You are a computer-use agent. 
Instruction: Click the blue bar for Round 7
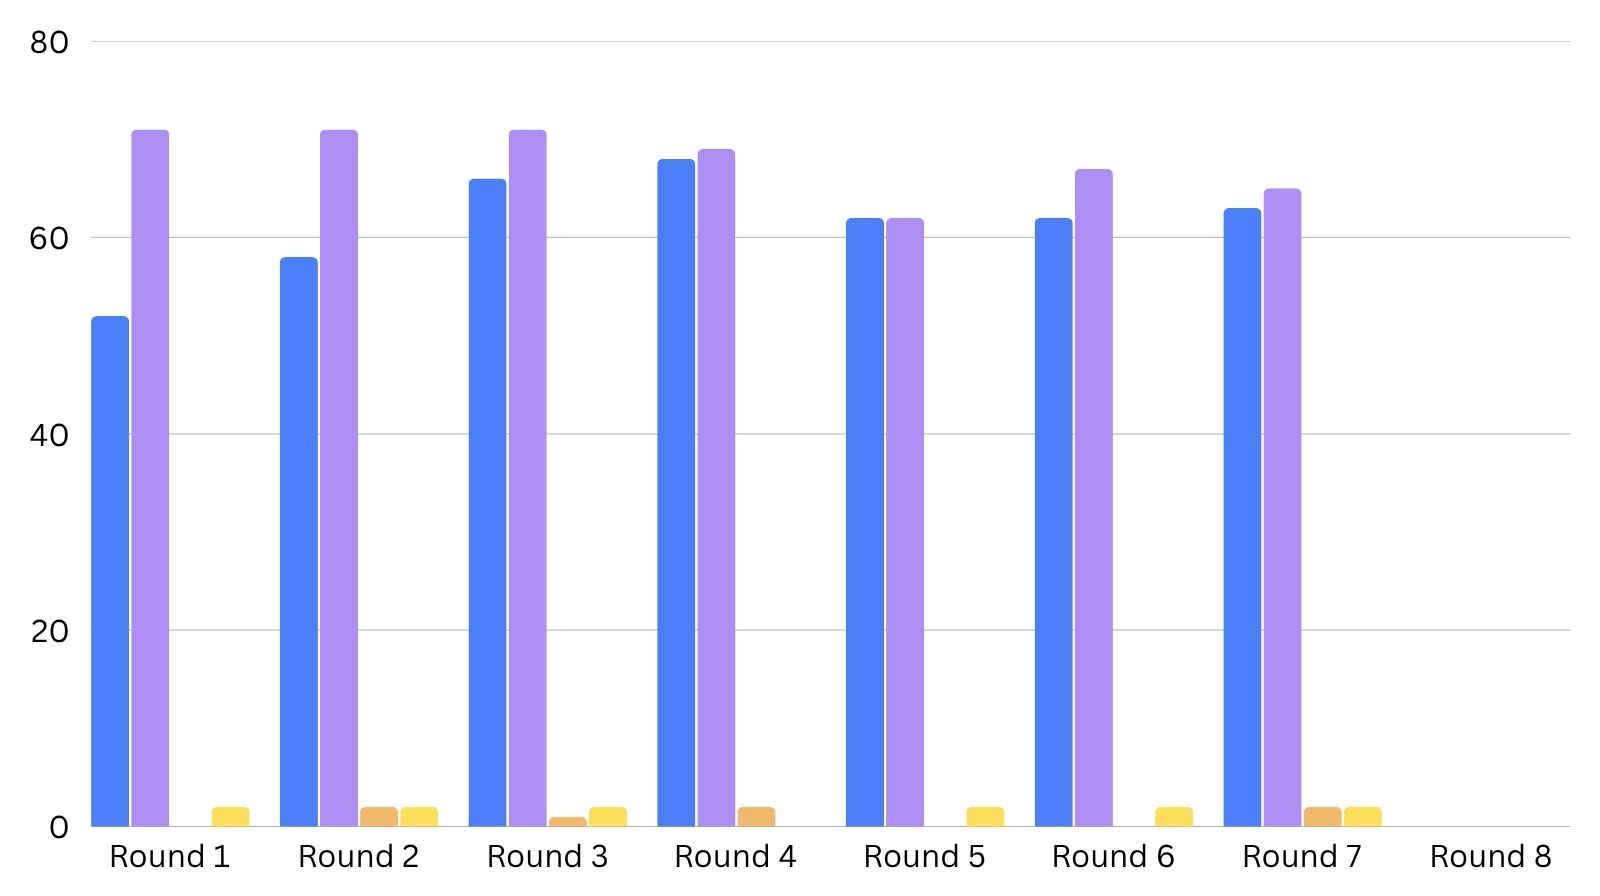pyautogui.click(x=1242, y=517)
